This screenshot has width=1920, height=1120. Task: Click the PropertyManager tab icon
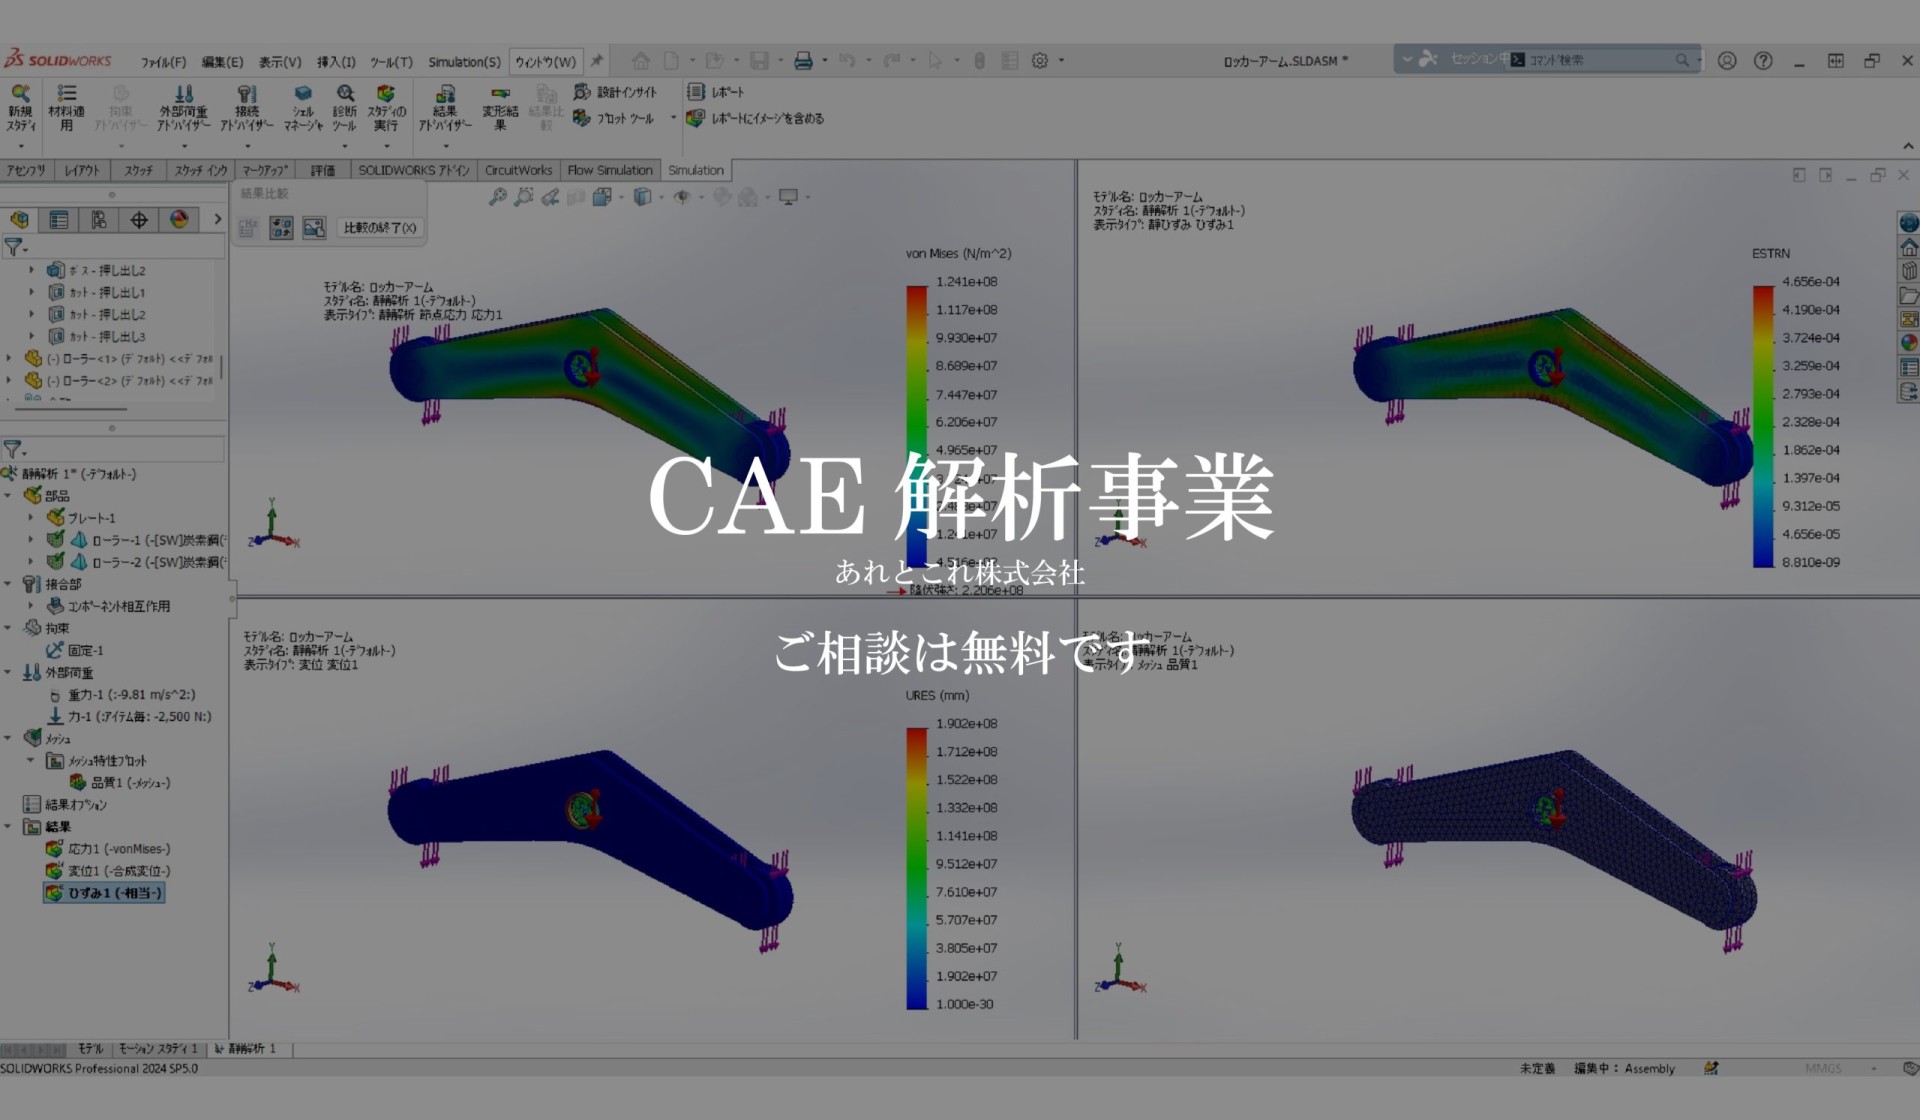click(59, 220)
